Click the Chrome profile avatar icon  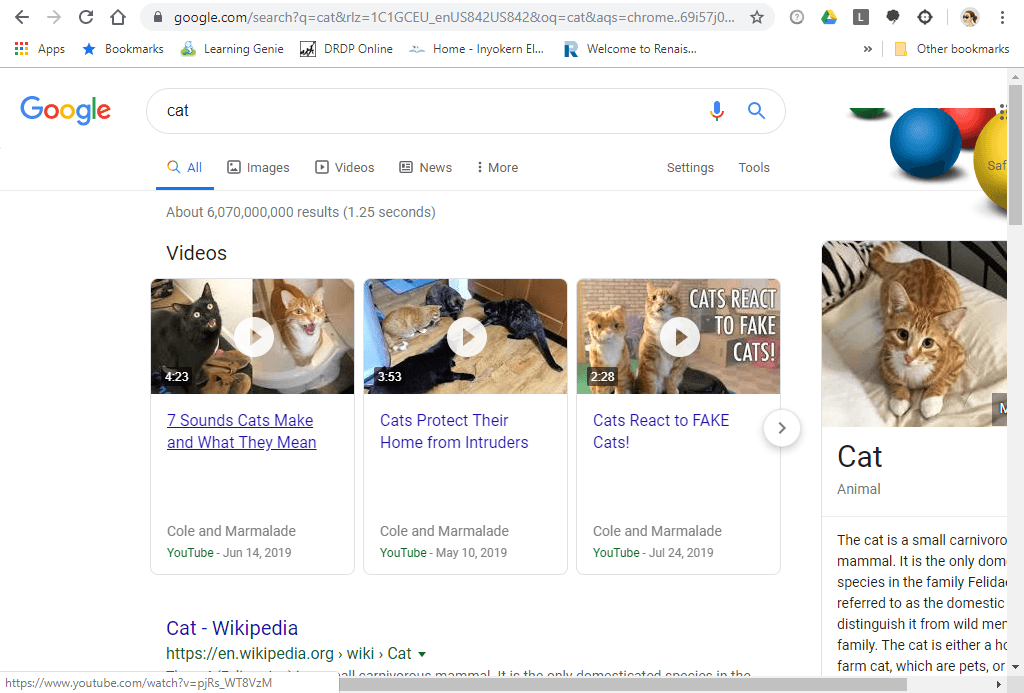click(968, 17)
